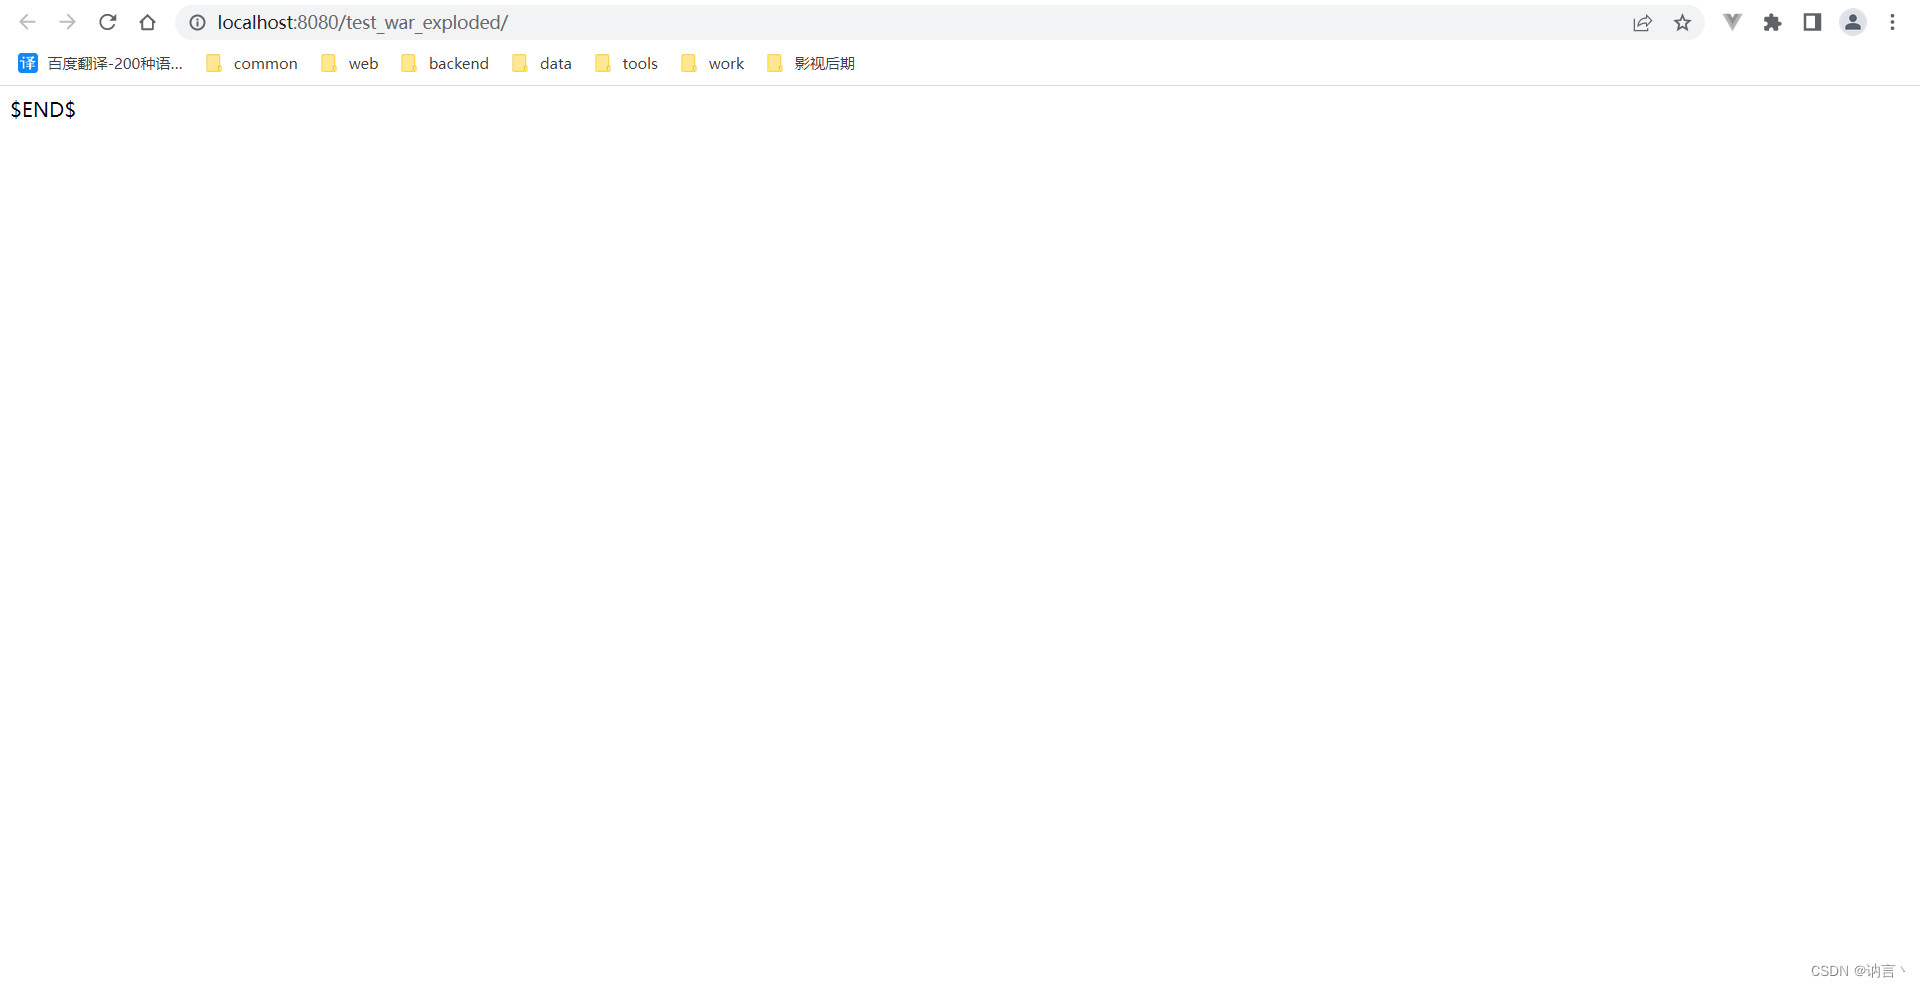1920x987 pixels.
Task: Open the 百度翻译 bookmark
Action: [100, 63]
